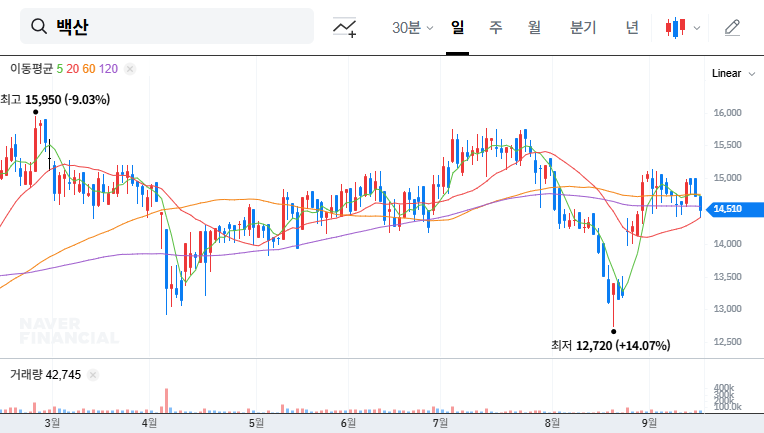Click the 이동평균 indicator label
Screen dimensions: 764x433
point(30,69)
